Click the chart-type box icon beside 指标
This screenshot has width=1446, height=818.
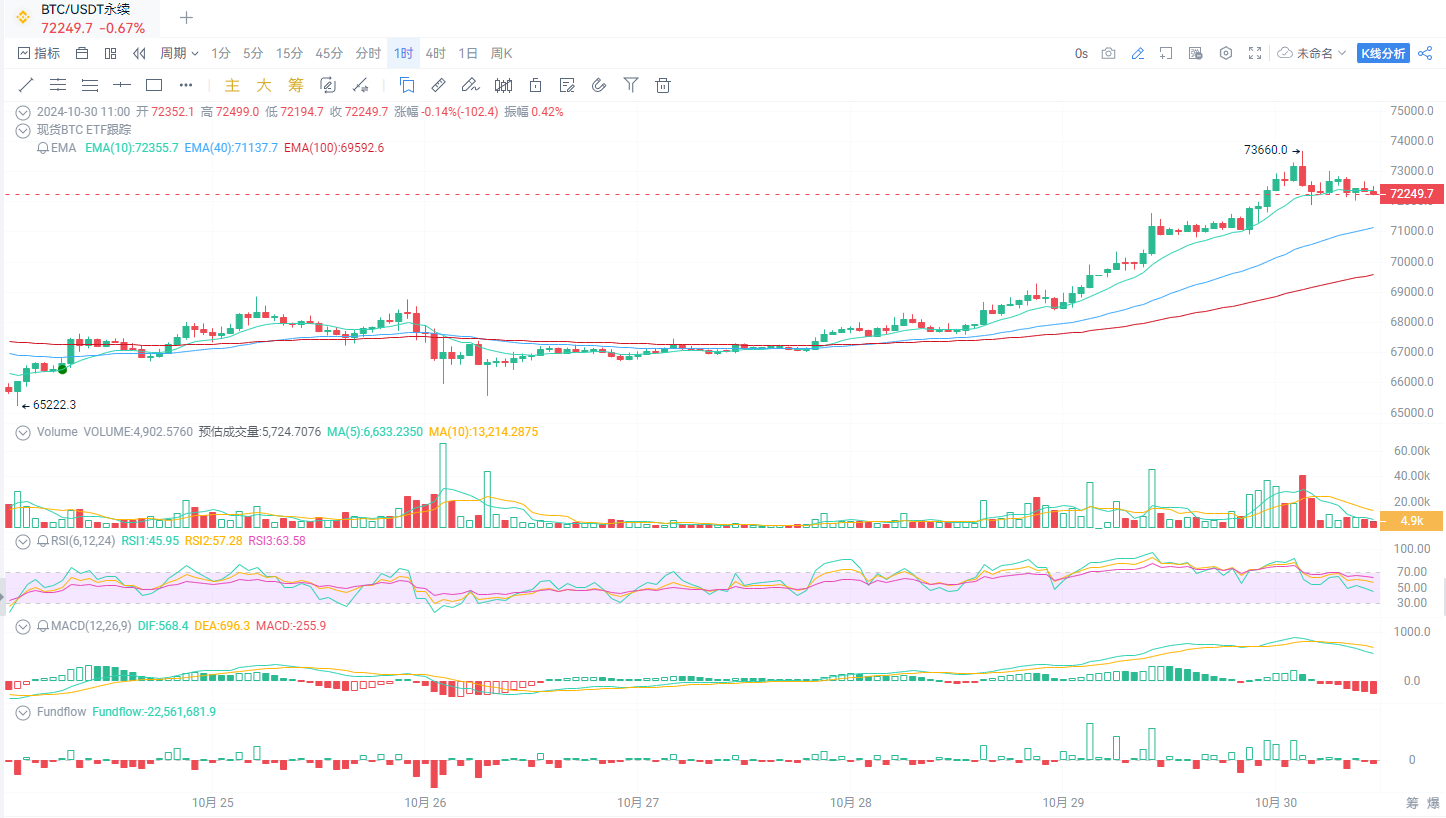click(x=82, y=53)
